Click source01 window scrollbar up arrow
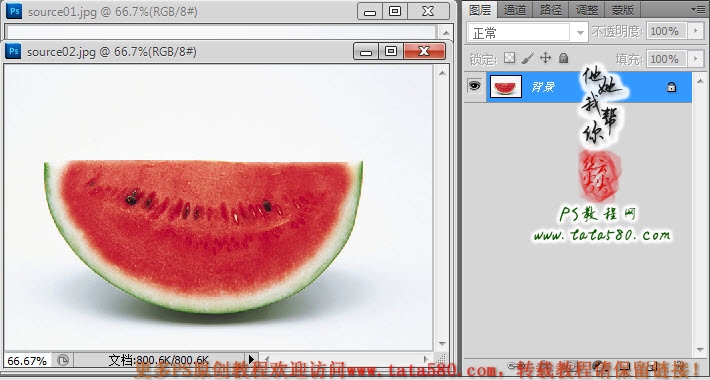The image size is (710, 380). 446,33
